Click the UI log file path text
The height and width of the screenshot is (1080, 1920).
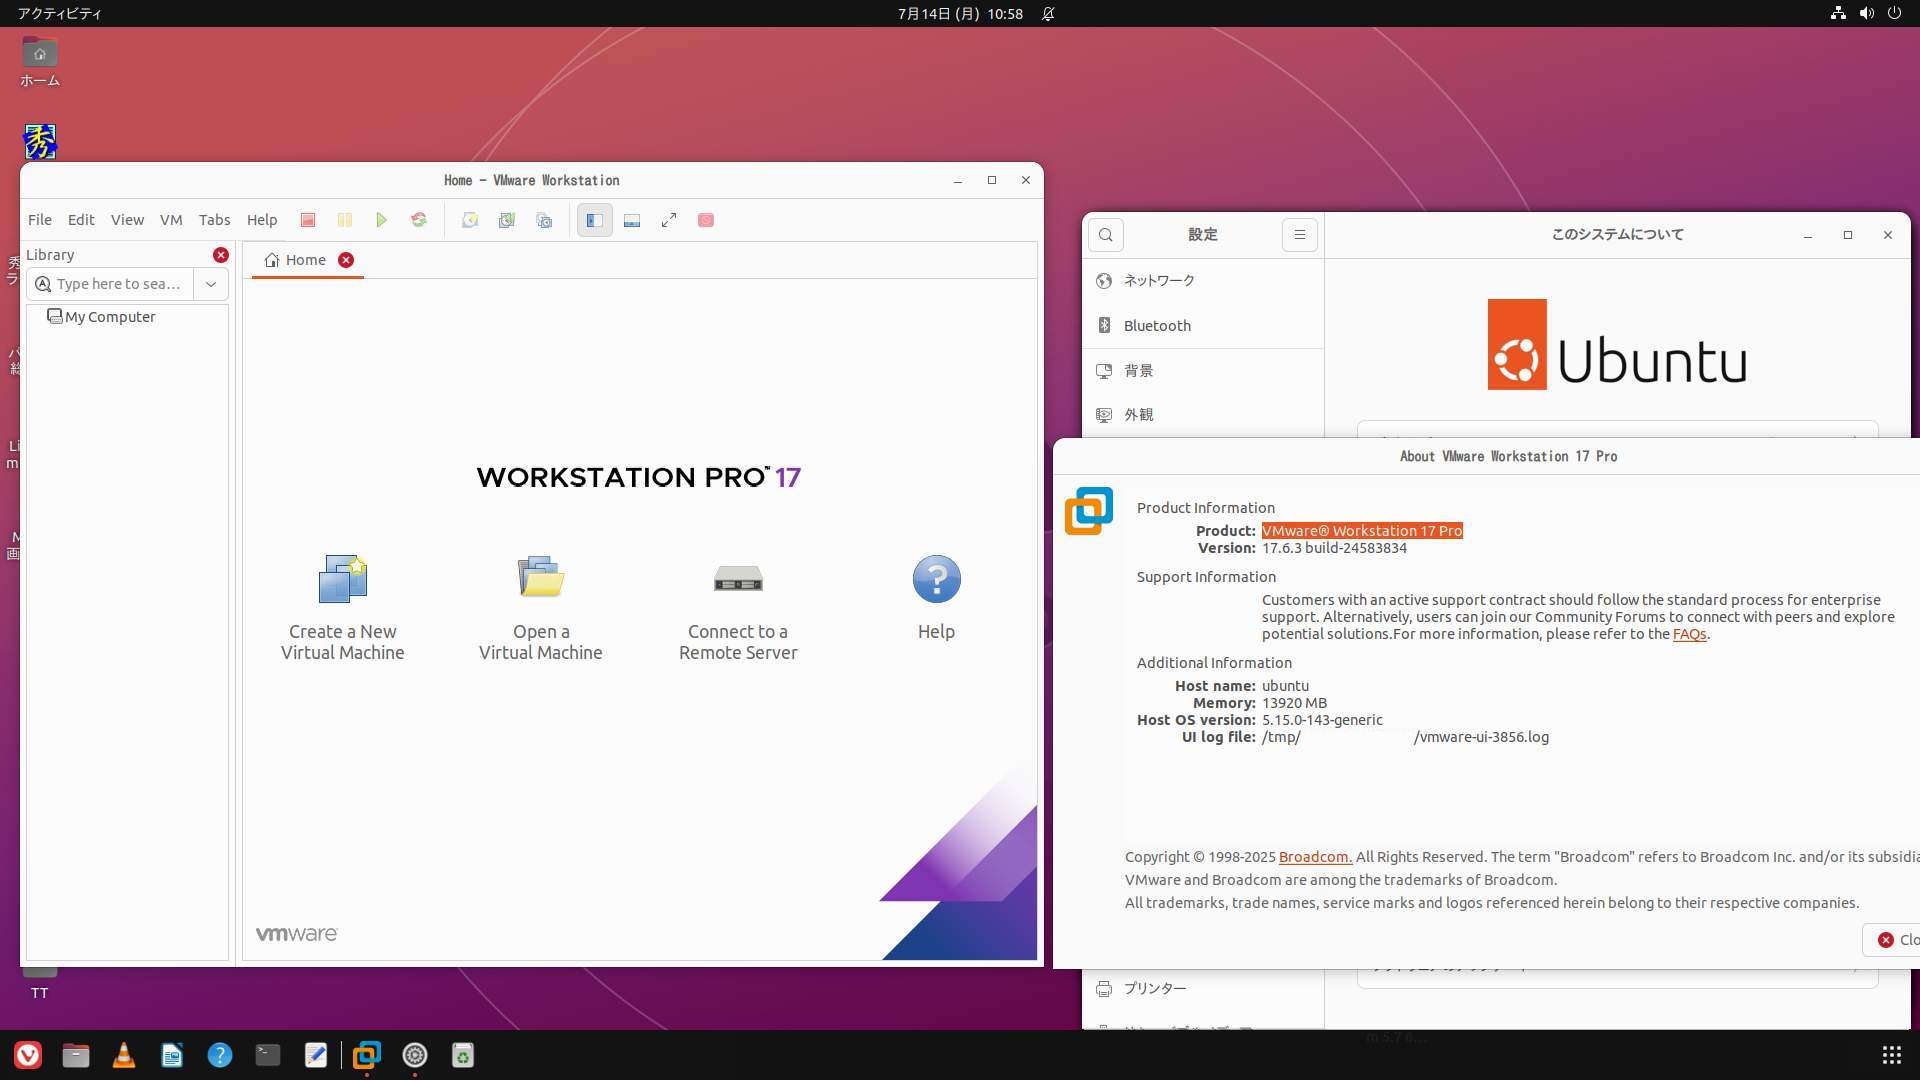click(x=1405, y=737)
